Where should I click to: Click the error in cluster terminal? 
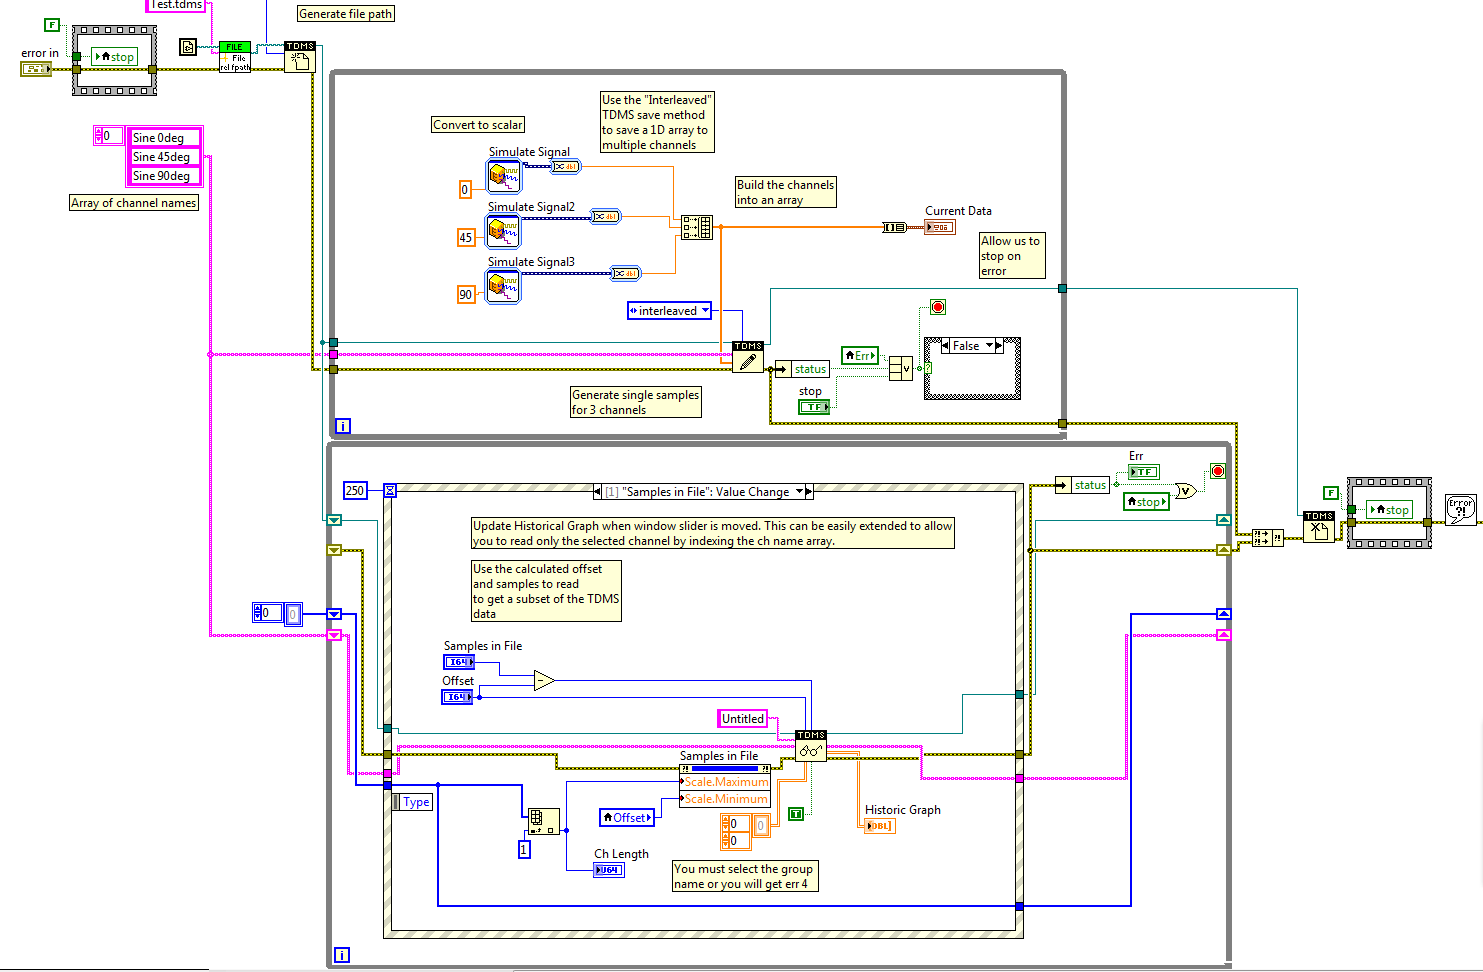(x=36, y=68)
